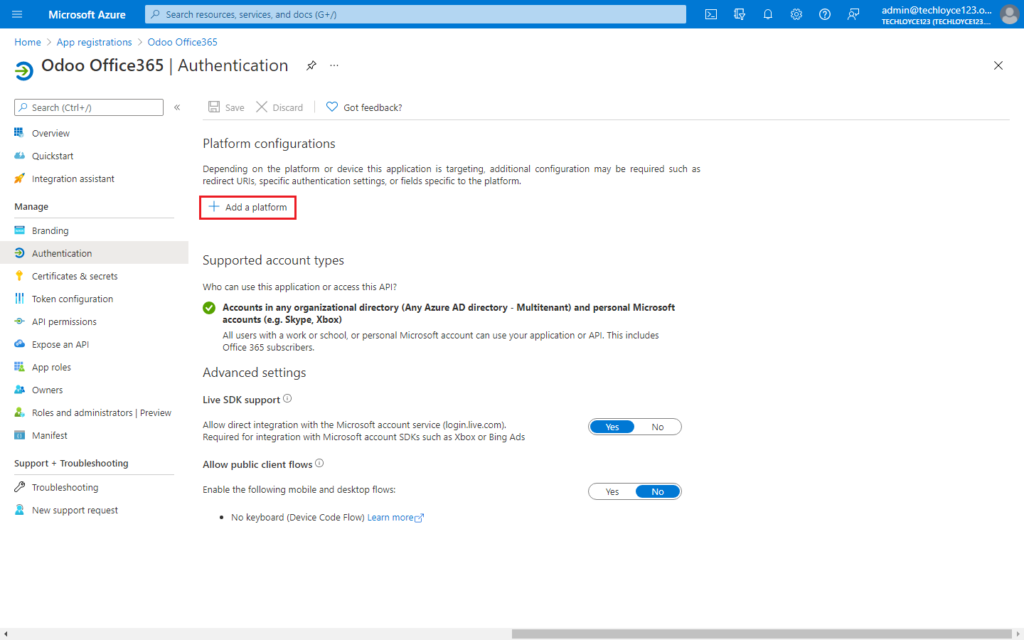Screen dimensions: 1024x640
Task: Show Allow public client flows info icon
Action: point(319,463)
